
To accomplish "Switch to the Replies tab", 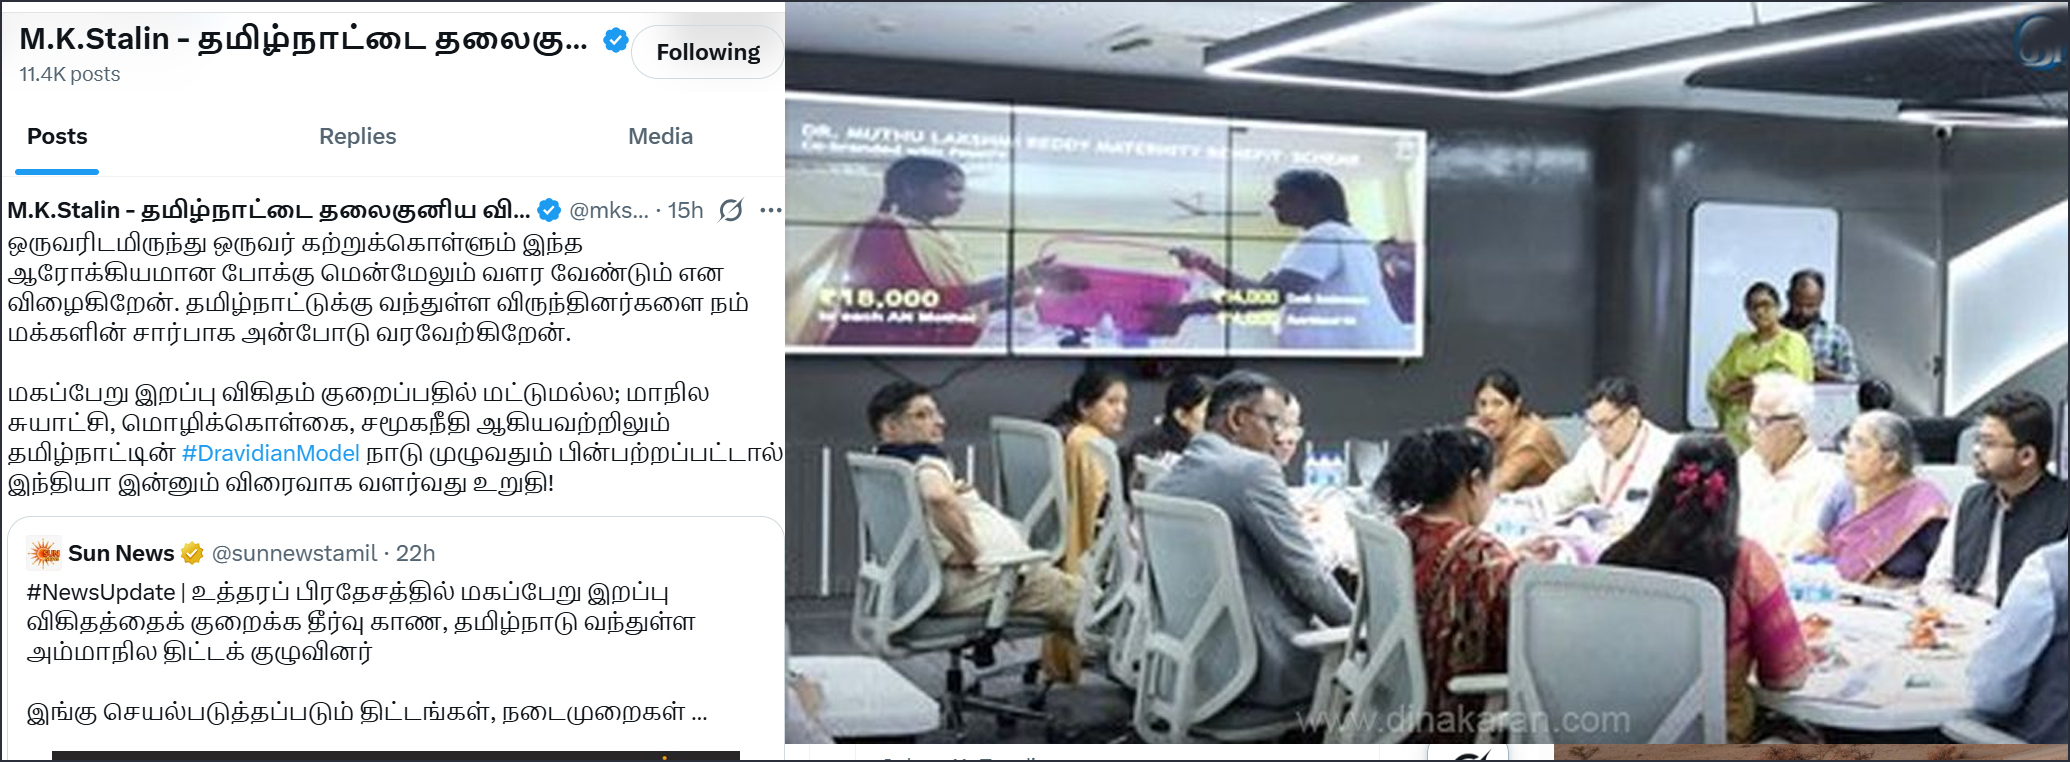I will tap(357, 136).
